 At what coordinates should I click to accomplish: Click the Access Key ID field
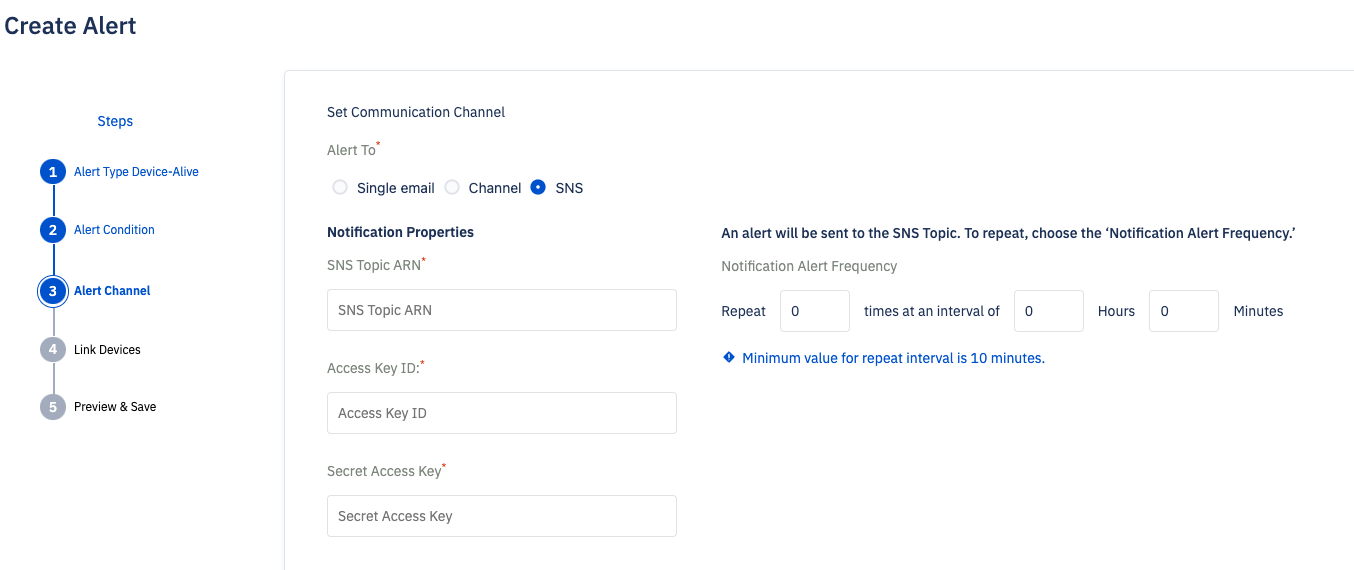[x=502, y=413]
